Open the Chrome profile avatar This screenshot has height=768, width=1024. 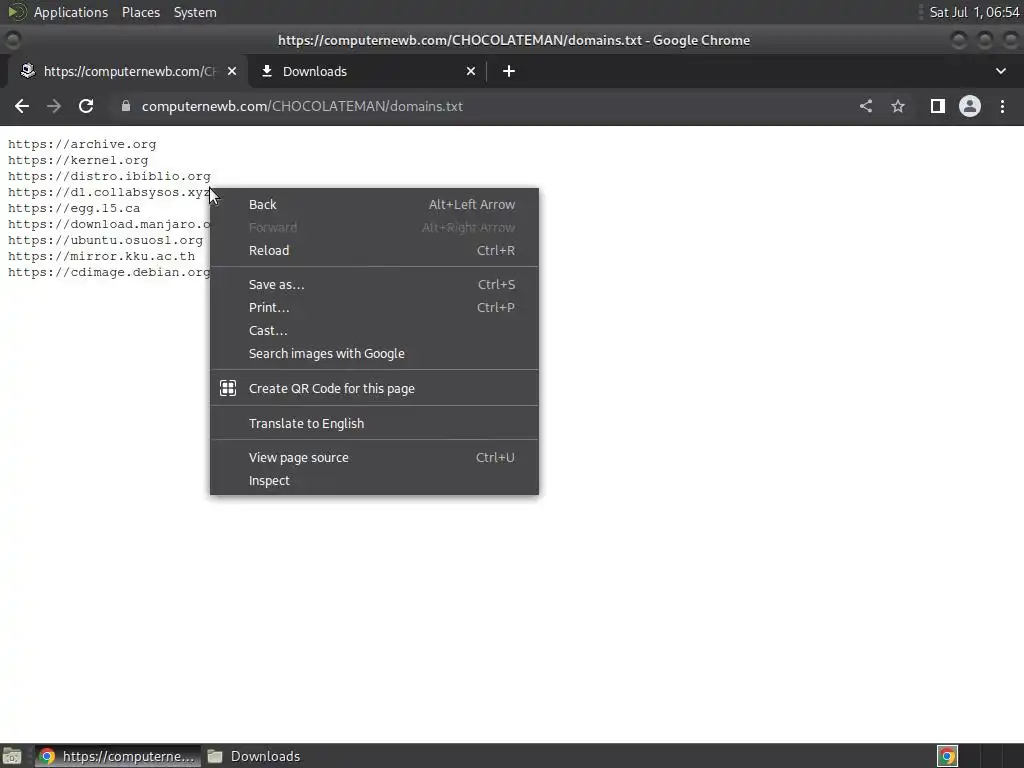(x=970, y=106)
